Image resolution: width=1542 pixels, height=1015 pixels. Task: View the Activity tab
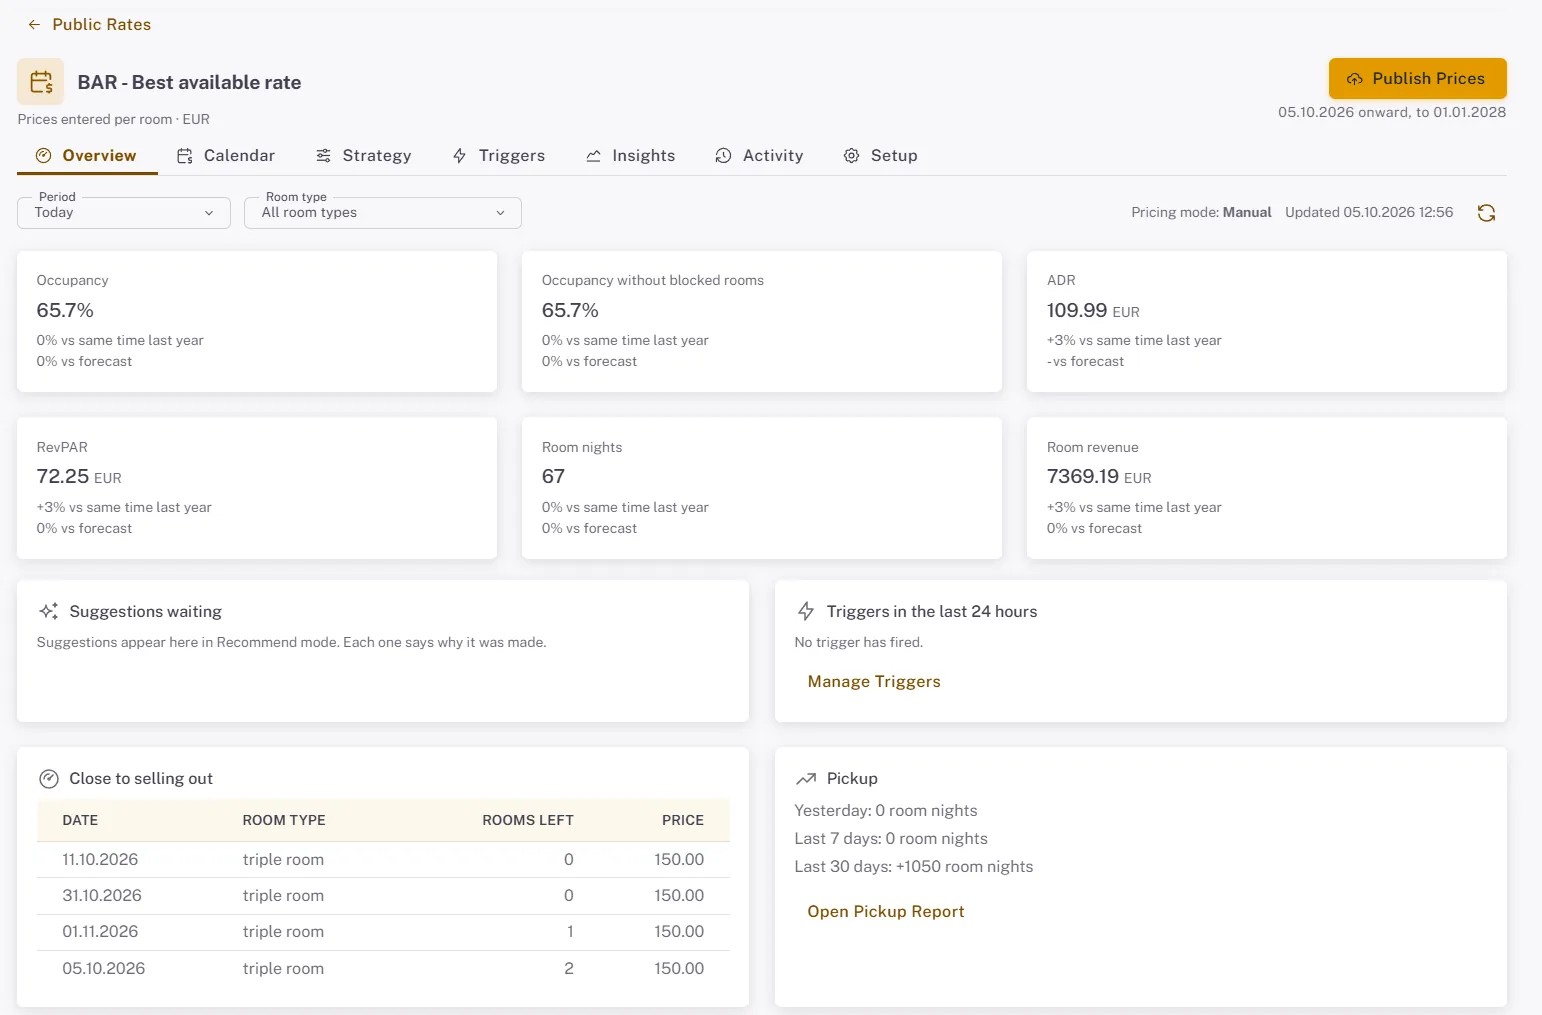(x=760, y=156)
